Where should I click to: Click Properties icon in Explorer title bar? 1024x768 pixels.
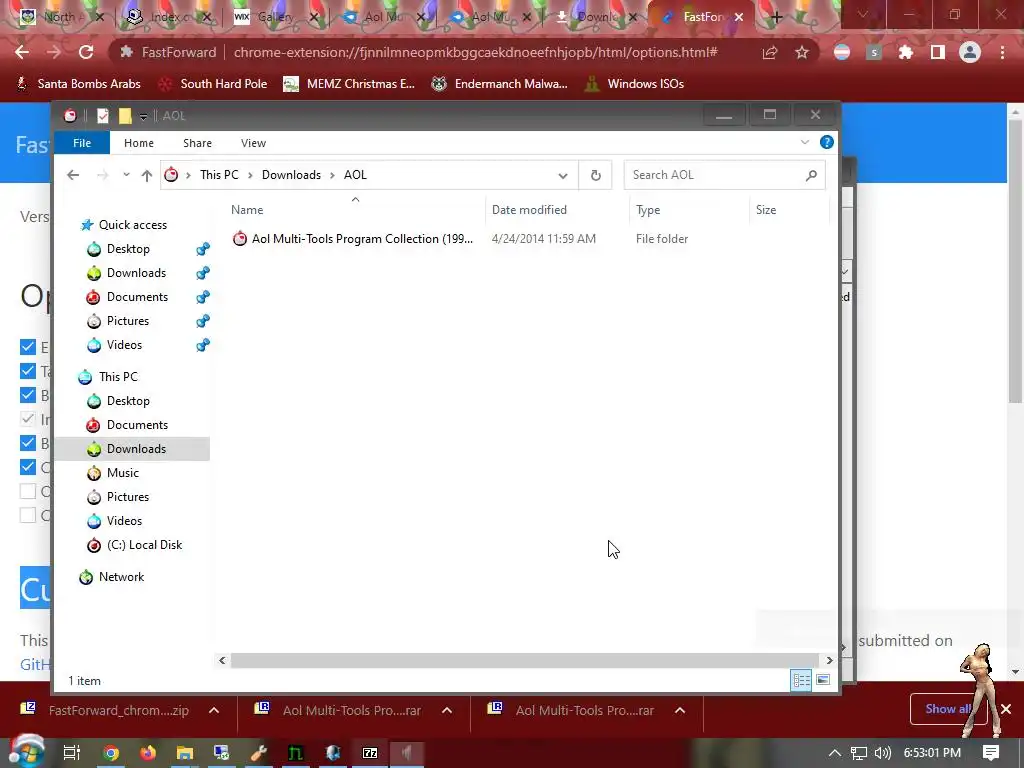(103, 116)
